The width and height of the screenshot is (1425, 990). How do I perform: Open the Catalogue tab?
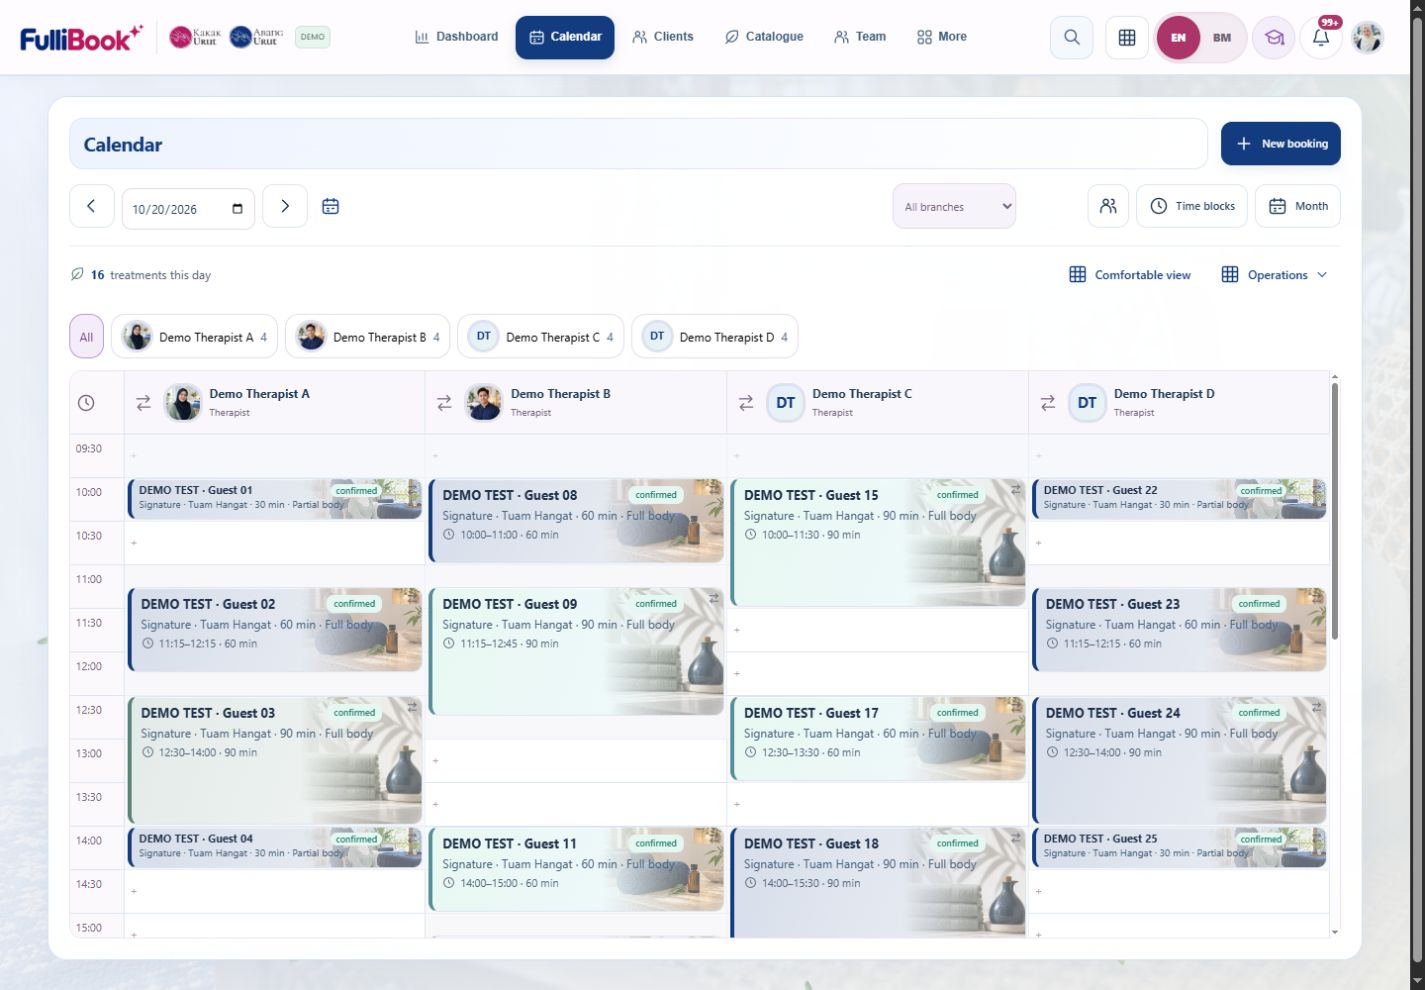pos(764,37)
